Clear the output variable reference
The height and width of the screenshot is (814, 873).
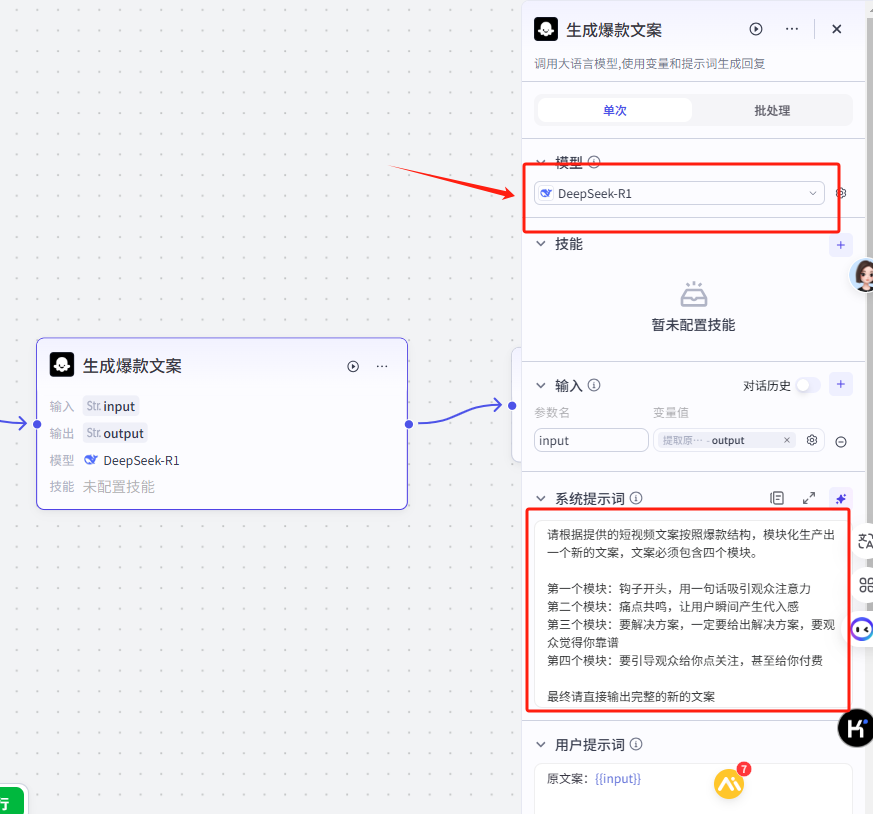click(787, 440)
